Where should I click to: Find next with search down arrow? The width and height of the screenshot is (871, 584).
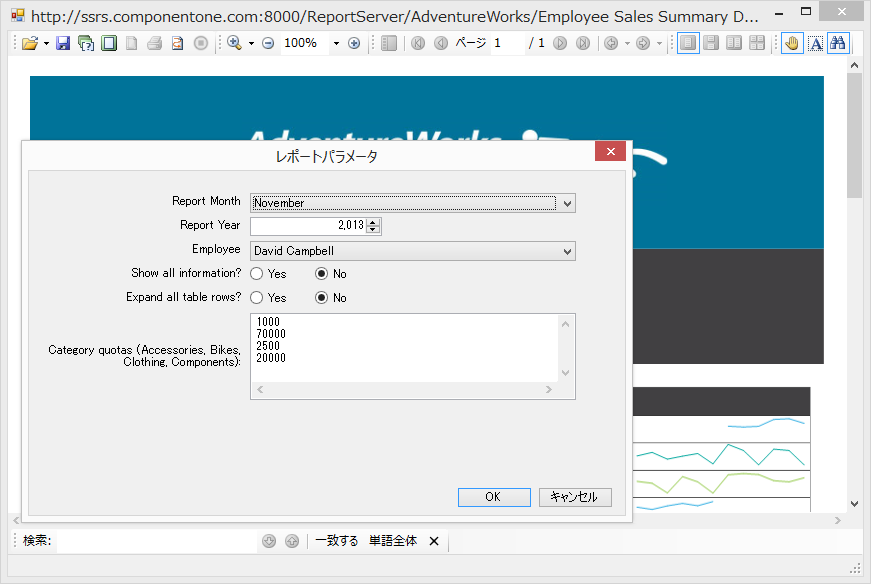click(x=269, y=541)
